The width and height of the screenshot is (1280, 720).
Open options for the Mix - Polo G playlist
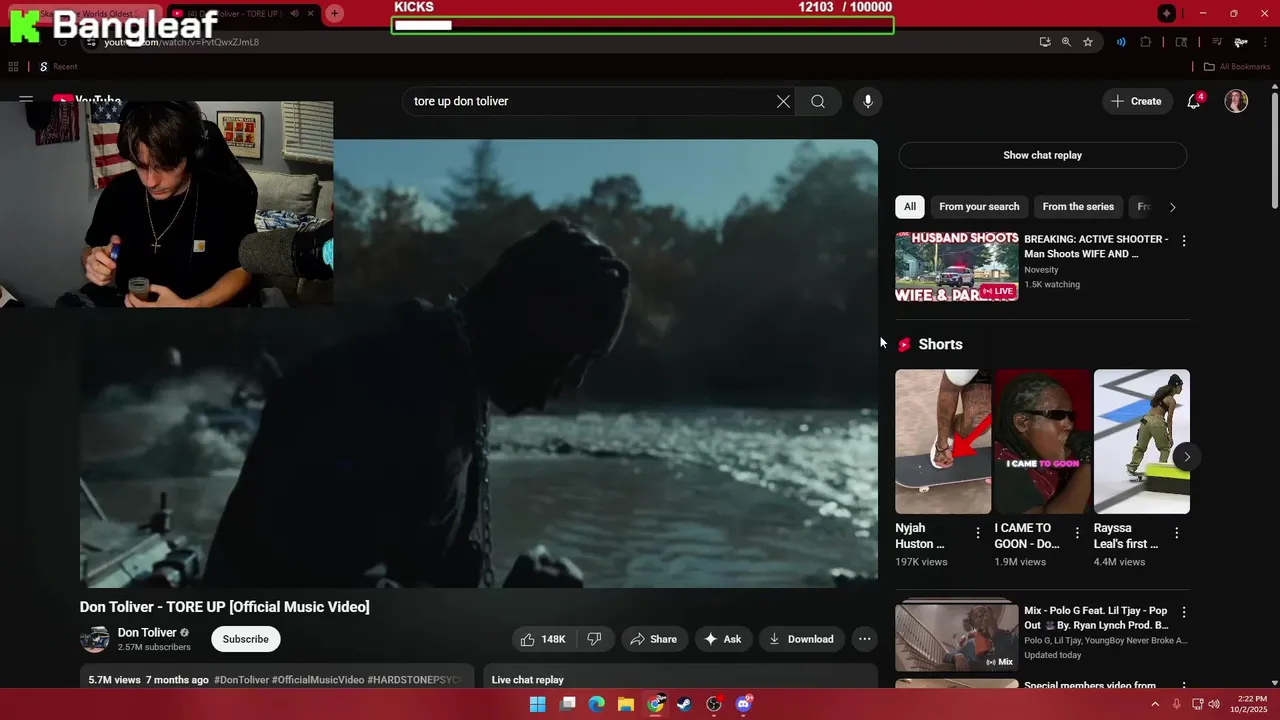[1184, 612]
